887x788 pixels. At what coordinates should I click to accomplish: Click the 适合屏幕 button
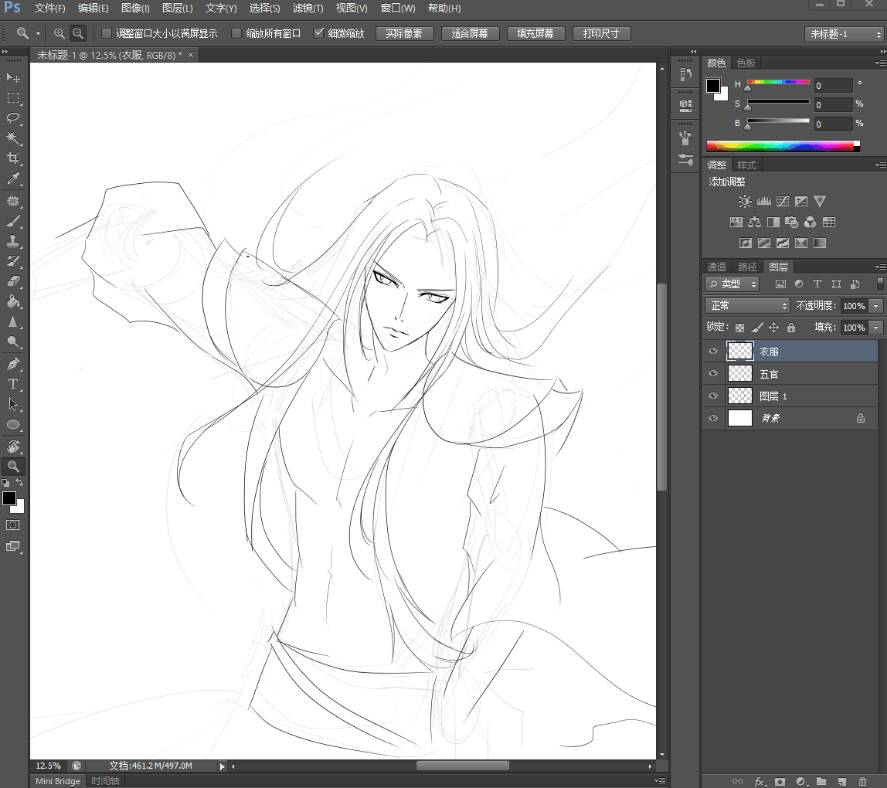click(470, 33)
